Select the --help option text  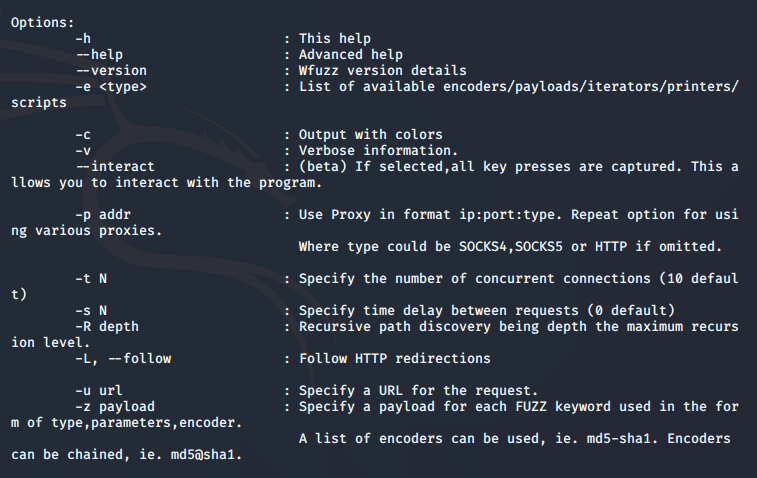point(99,55)
